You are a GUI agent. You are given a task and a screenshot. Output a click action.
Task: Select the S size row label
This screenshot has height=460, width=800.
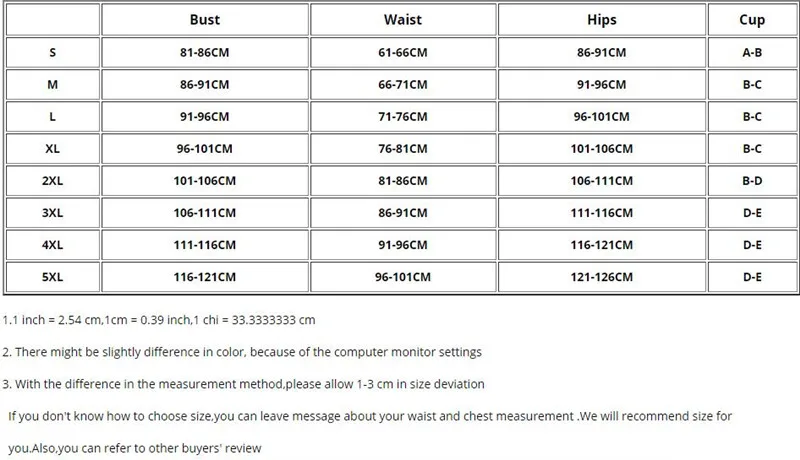point(52,53)
